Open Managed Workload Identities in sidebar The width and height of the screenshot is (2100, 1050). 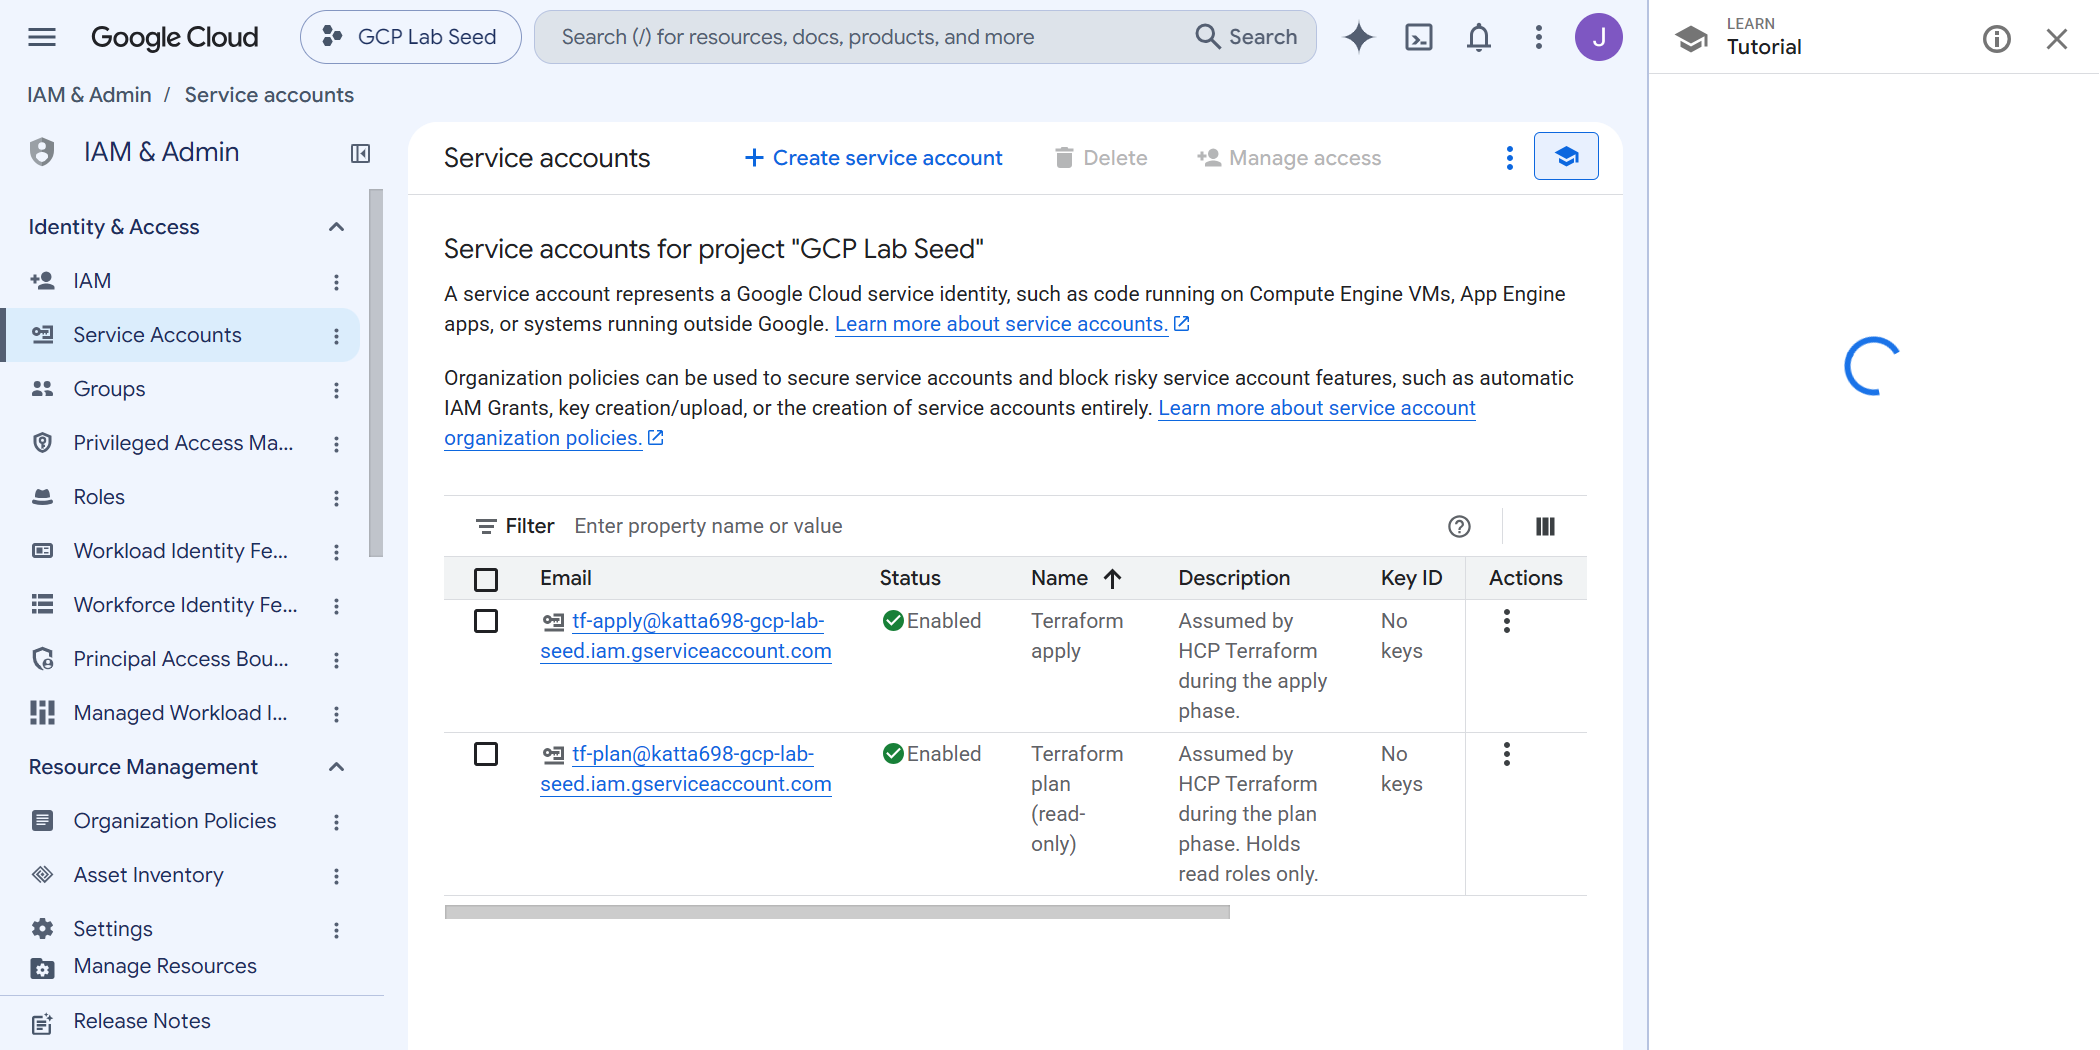tap(180, 713)
